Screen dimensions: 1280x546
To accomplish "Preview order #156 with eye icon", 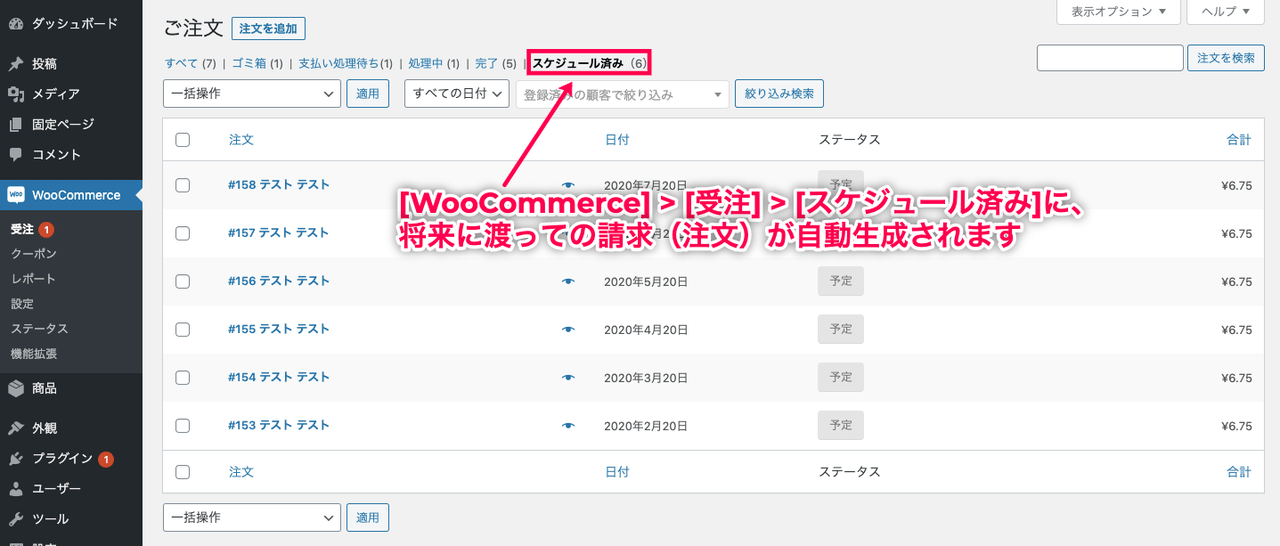I will (x=569, y=282).
